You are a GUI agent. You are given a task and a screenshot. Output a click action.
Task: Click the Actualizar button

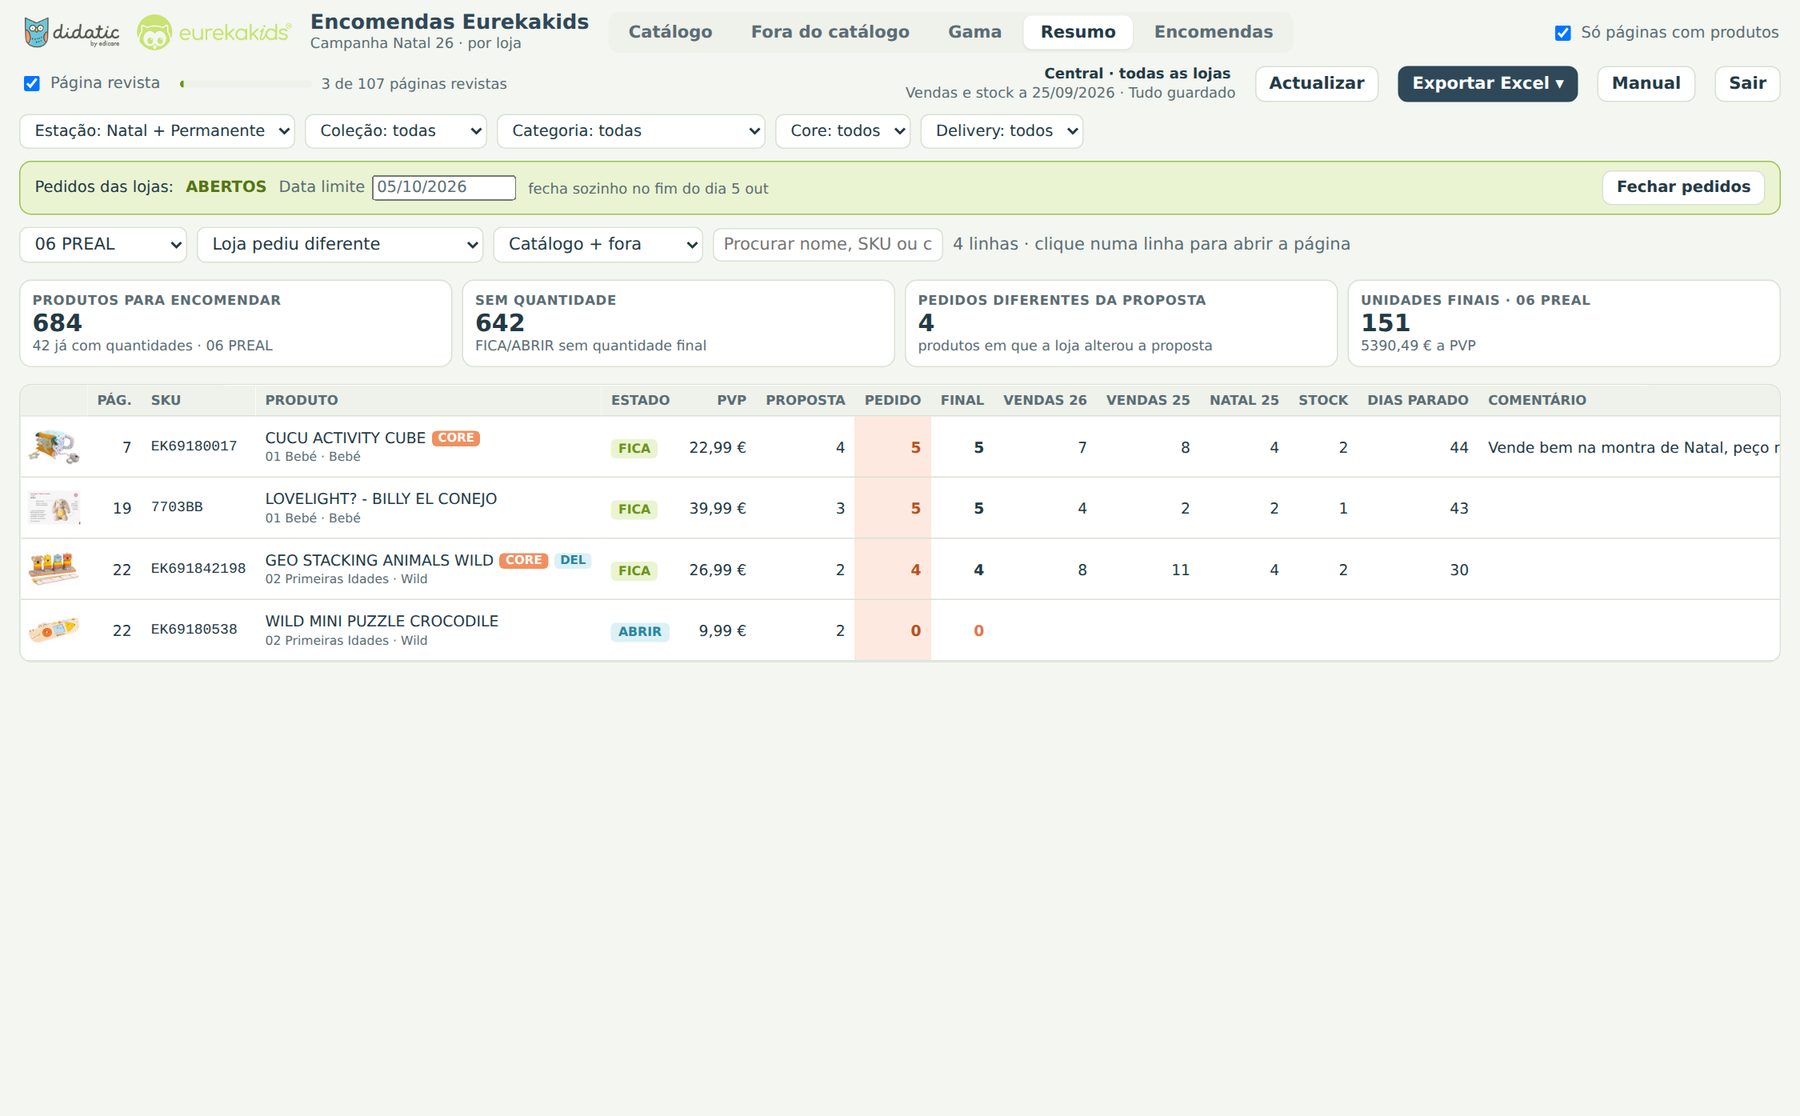tap(1316, 84)
